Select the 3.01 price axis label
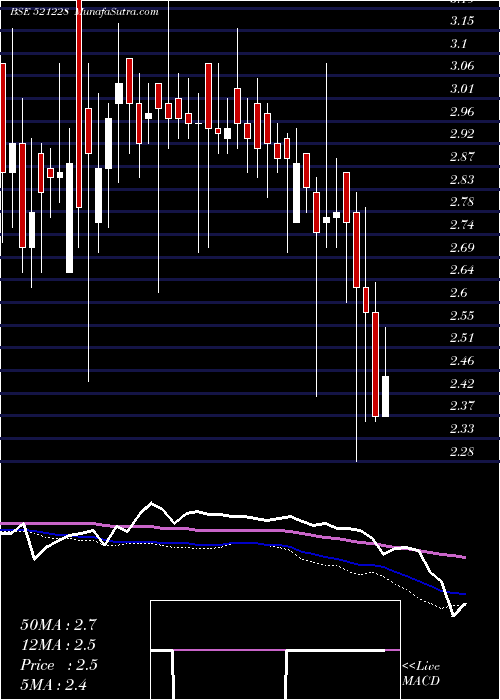500x700 pixels. [462, 89]
